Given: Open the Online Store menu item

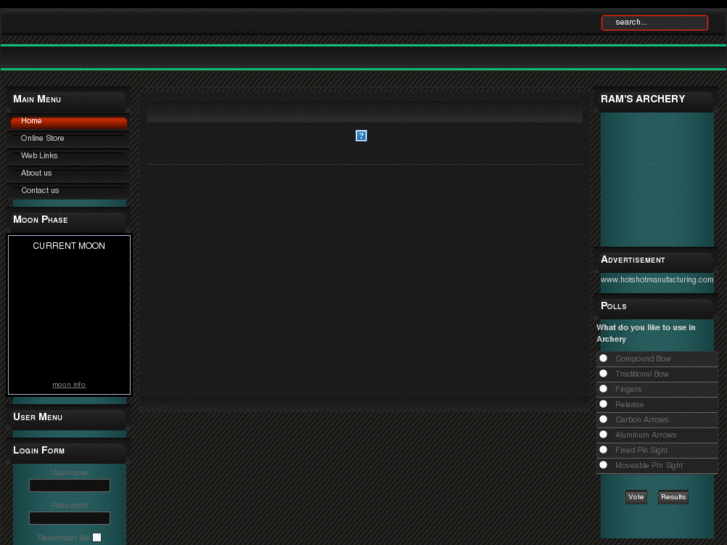Looking at the screenshot, I should (69, 138).
